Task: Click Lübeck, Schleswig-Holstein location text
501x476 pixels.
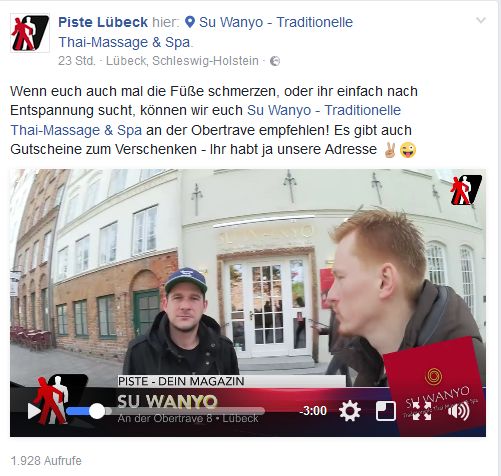Action: [x=182, y=61]
